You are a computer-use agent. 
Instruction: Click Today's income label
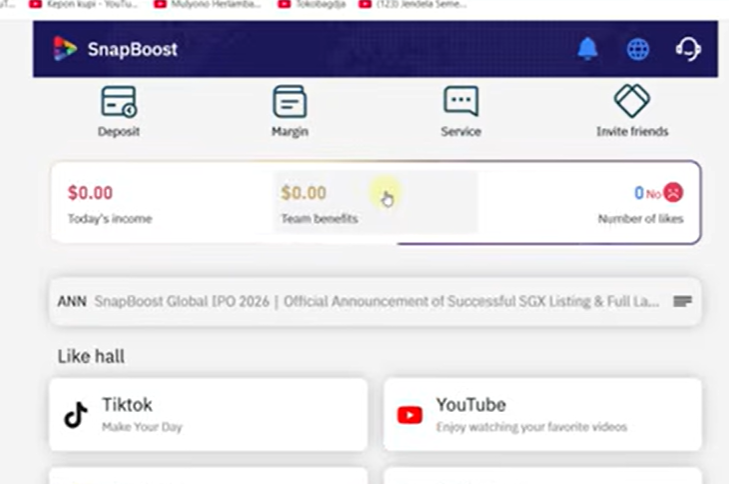pos(110,219)
